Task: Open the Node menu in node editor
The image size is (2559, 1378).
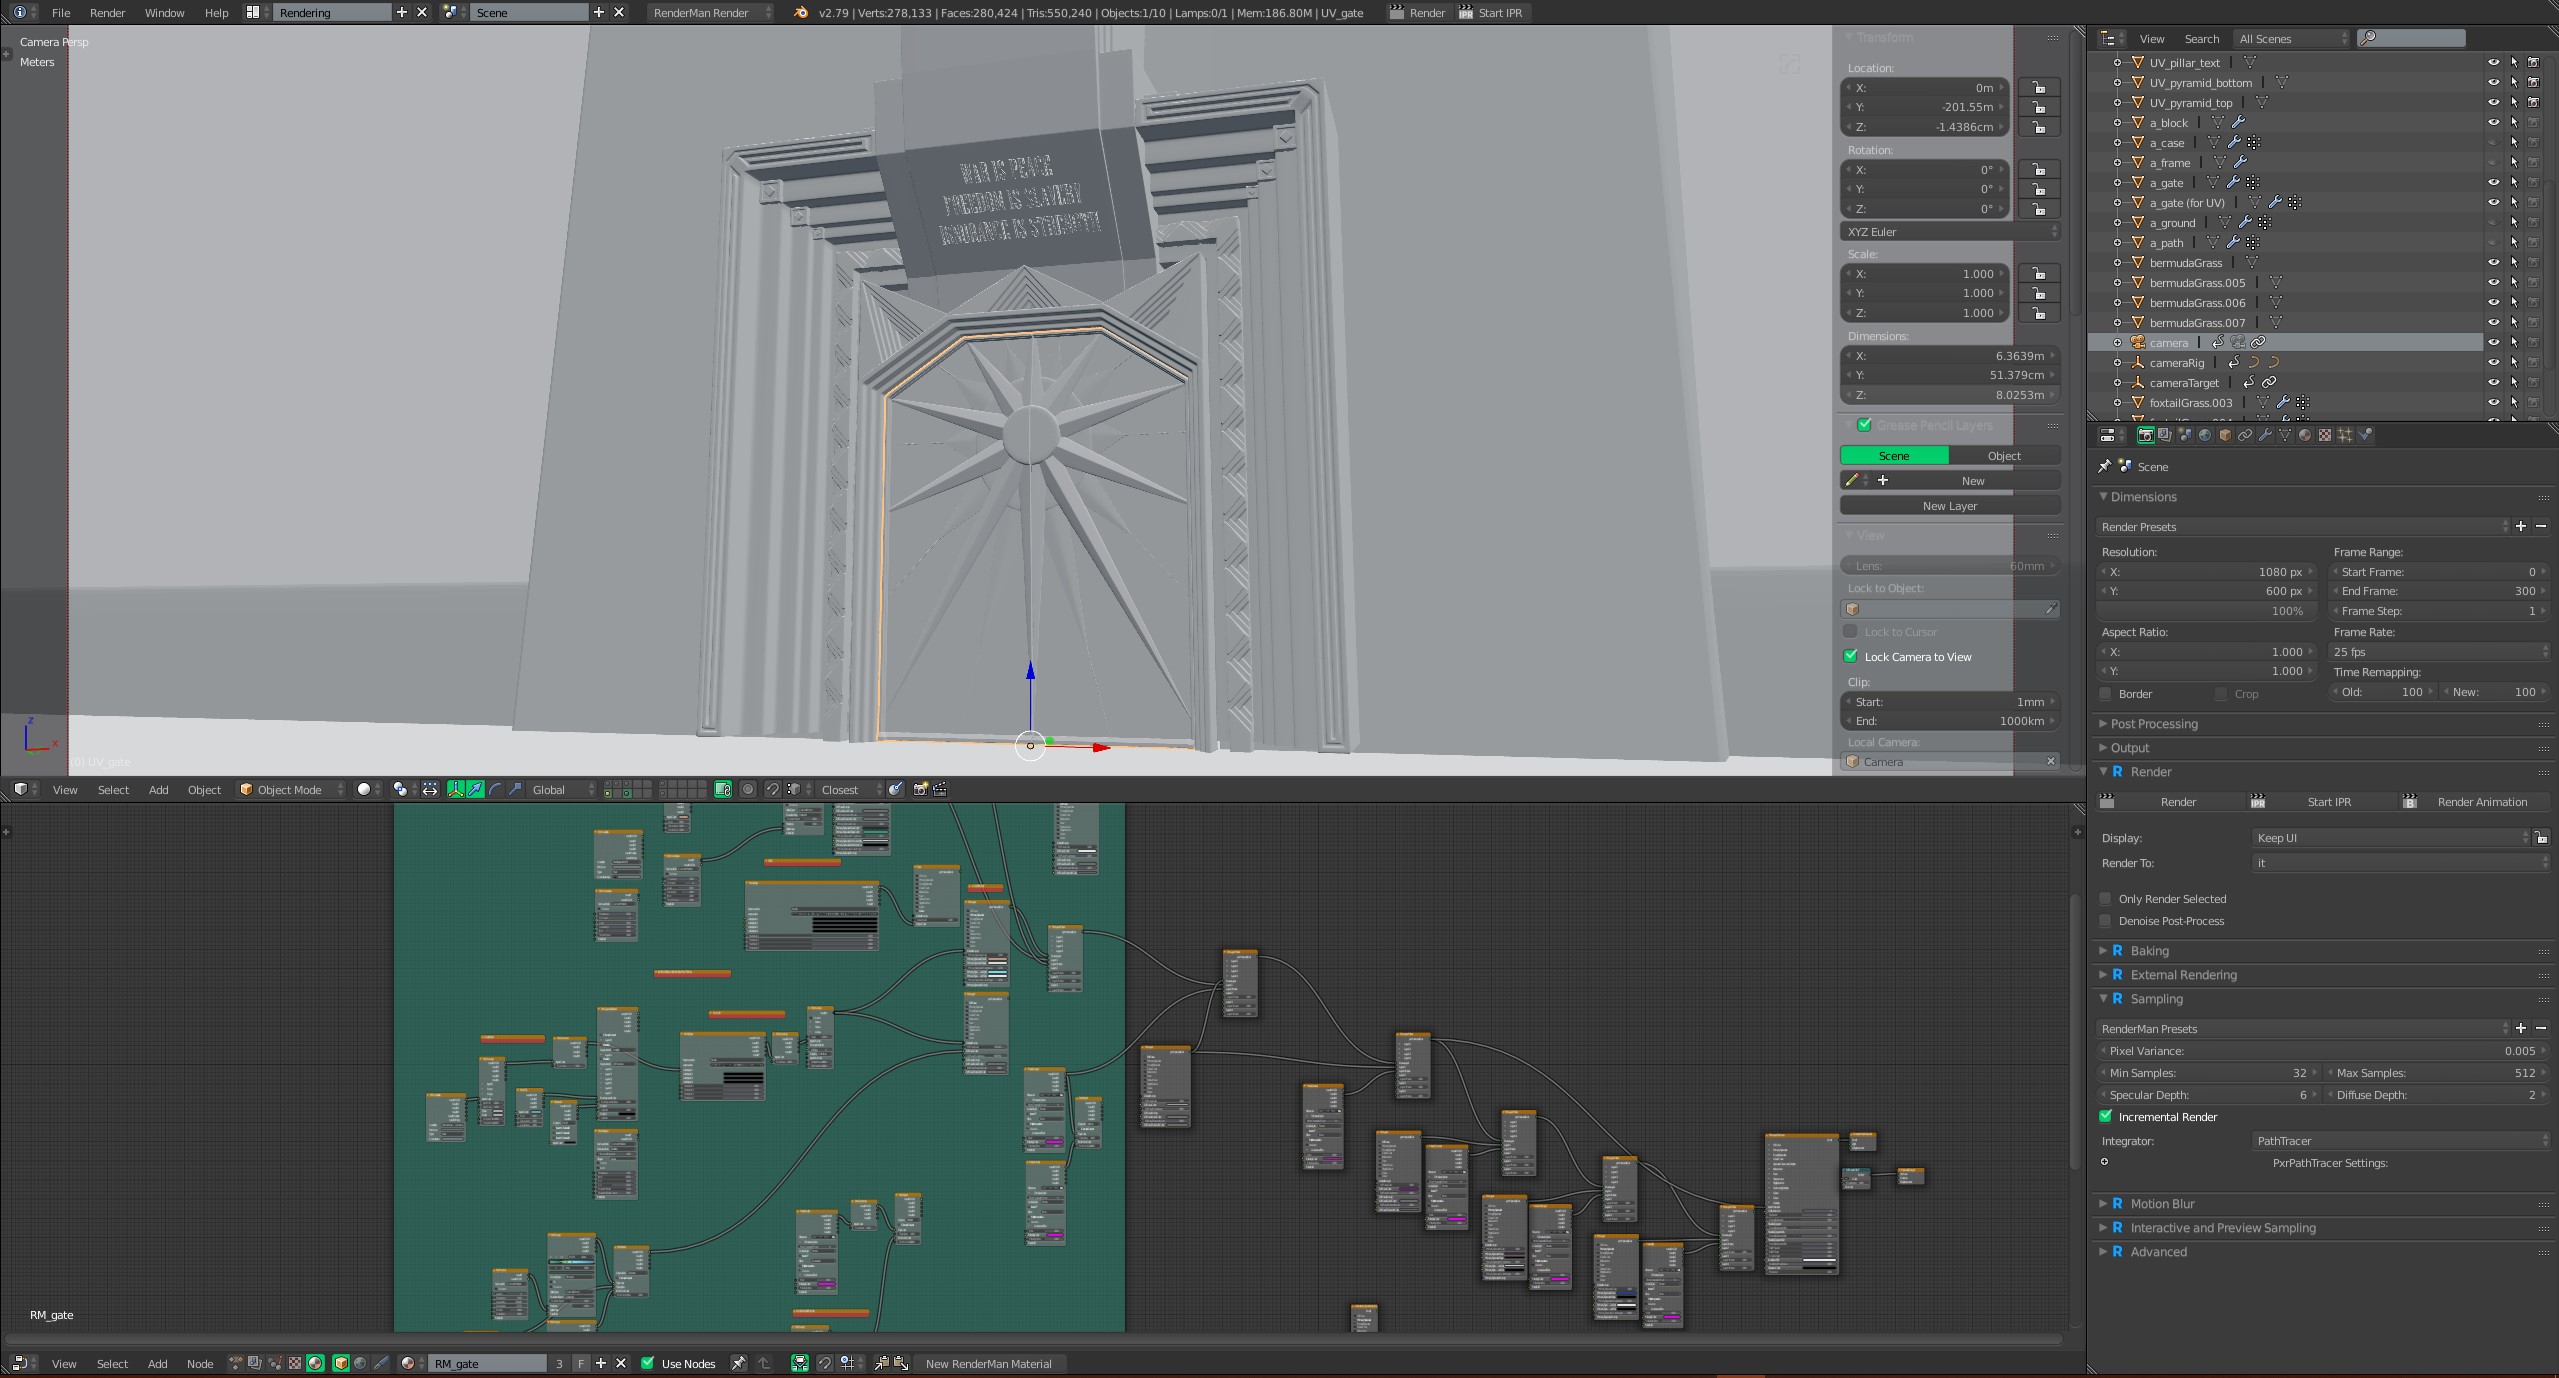Action: pos(200,1364)
